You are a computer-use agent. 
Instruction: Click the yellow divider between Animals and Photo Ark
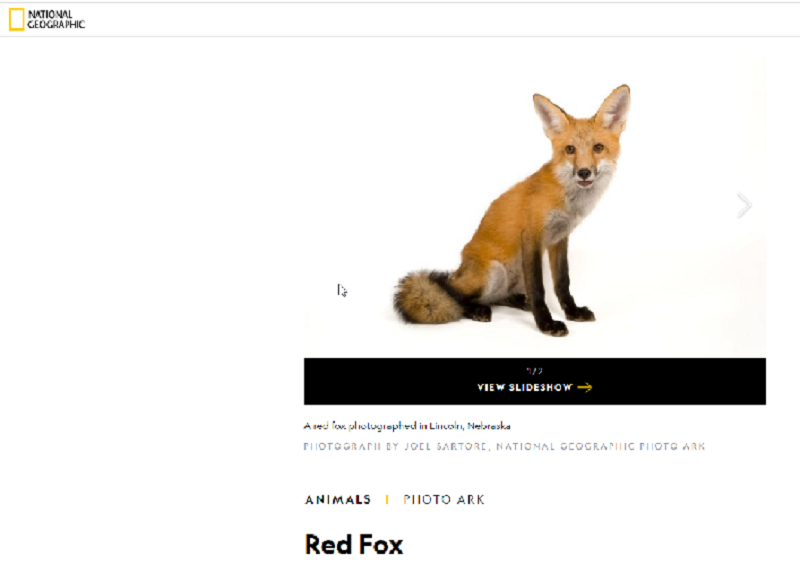[387, 500]
